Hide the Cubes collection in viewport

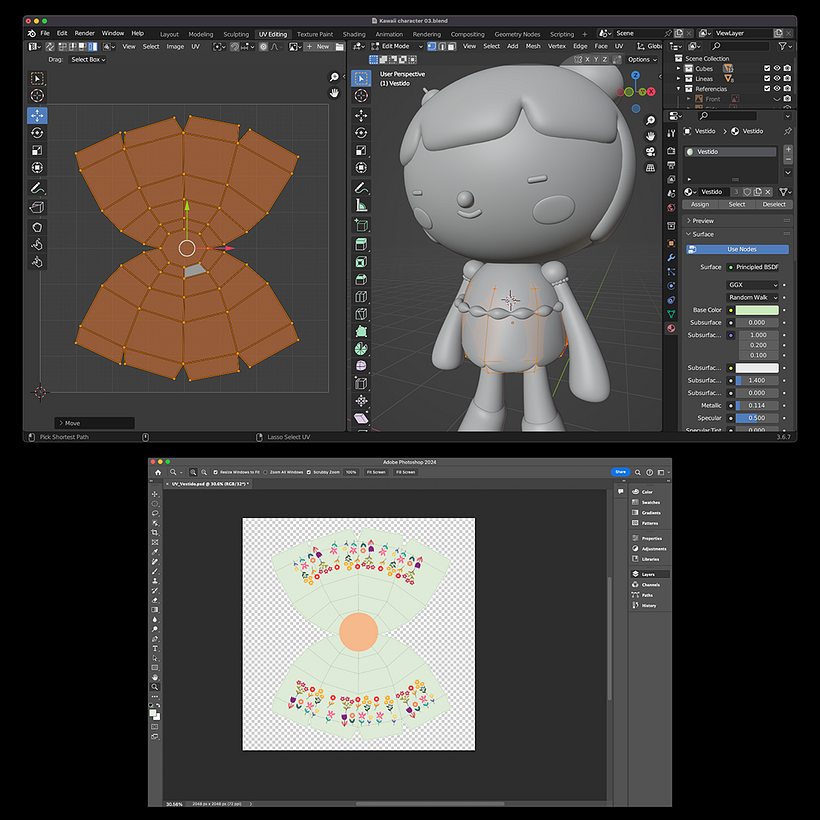776,68
